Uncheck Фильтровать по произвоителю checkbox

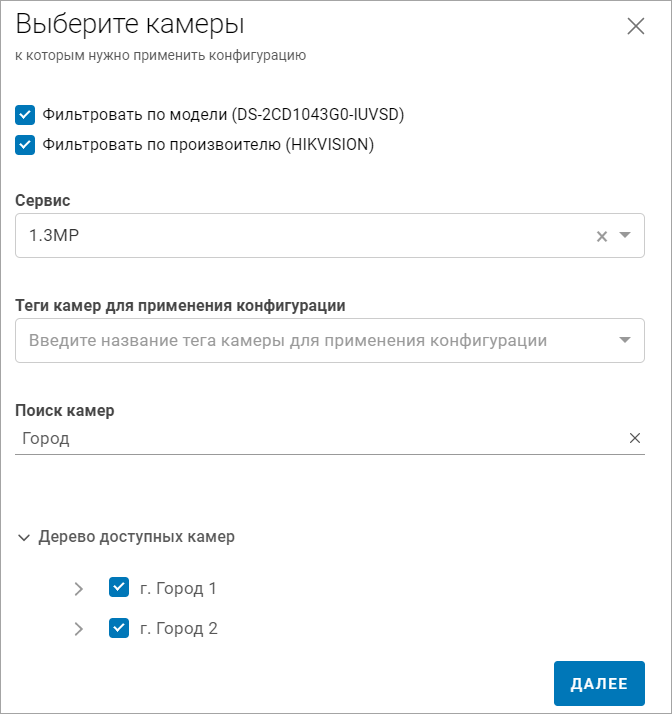(26, 144)
